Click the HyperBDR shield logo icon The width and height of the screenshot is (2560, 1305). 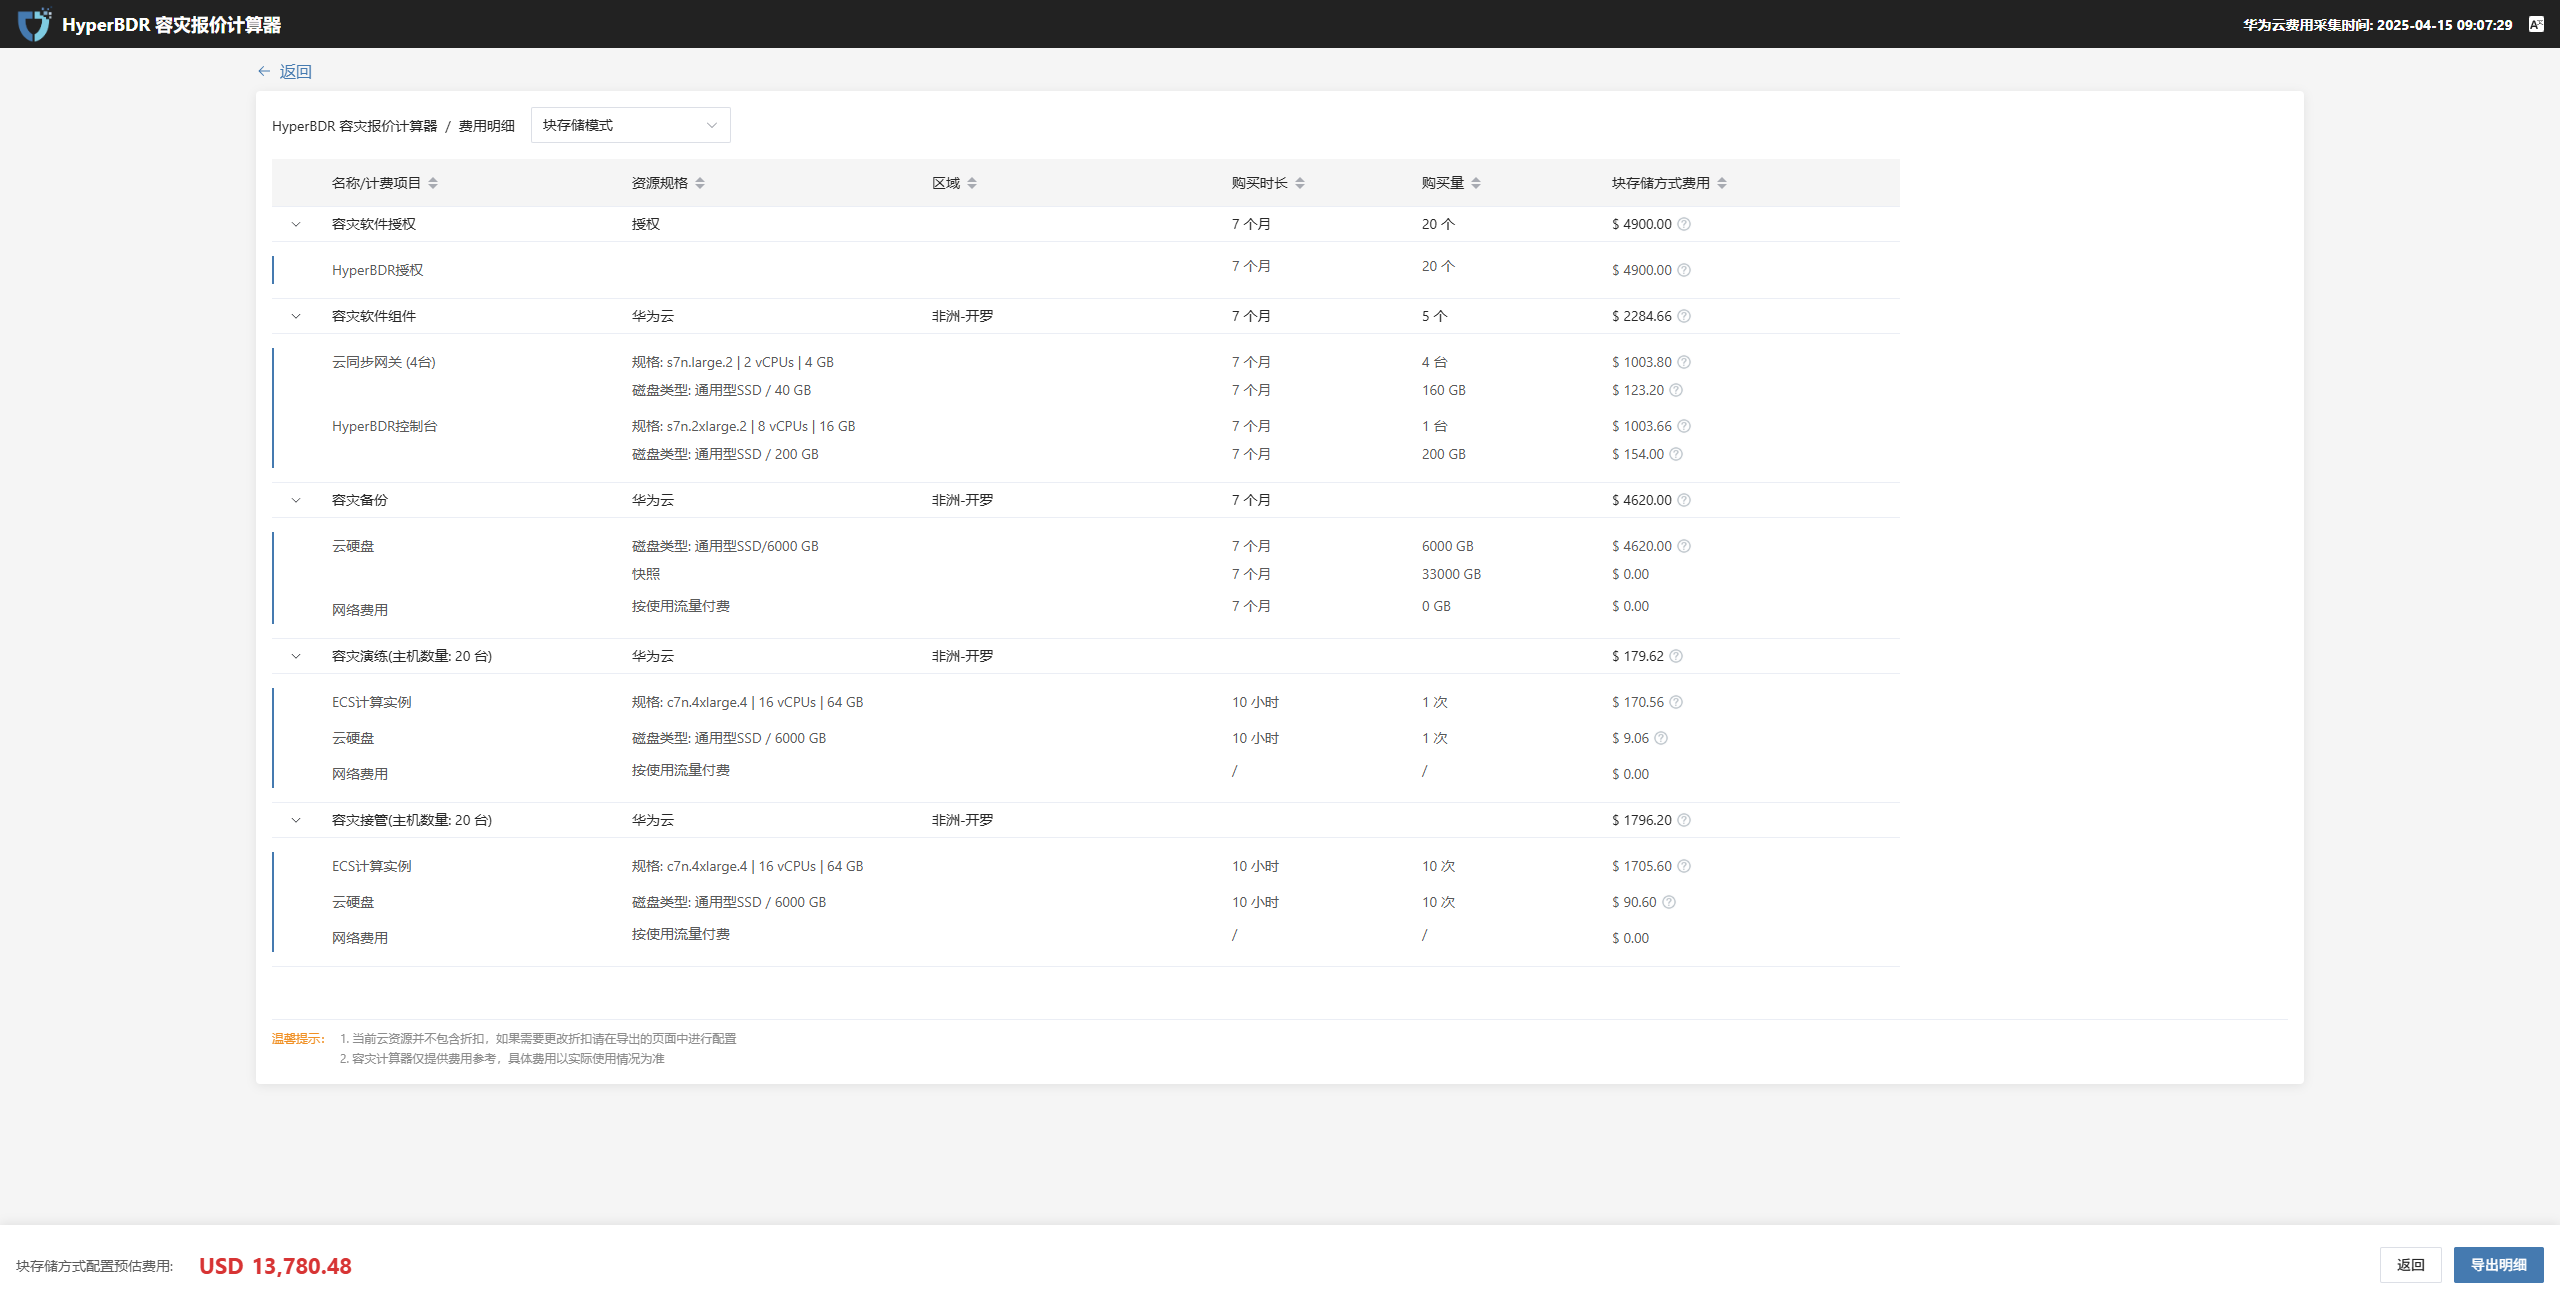[x=35, y=24]
